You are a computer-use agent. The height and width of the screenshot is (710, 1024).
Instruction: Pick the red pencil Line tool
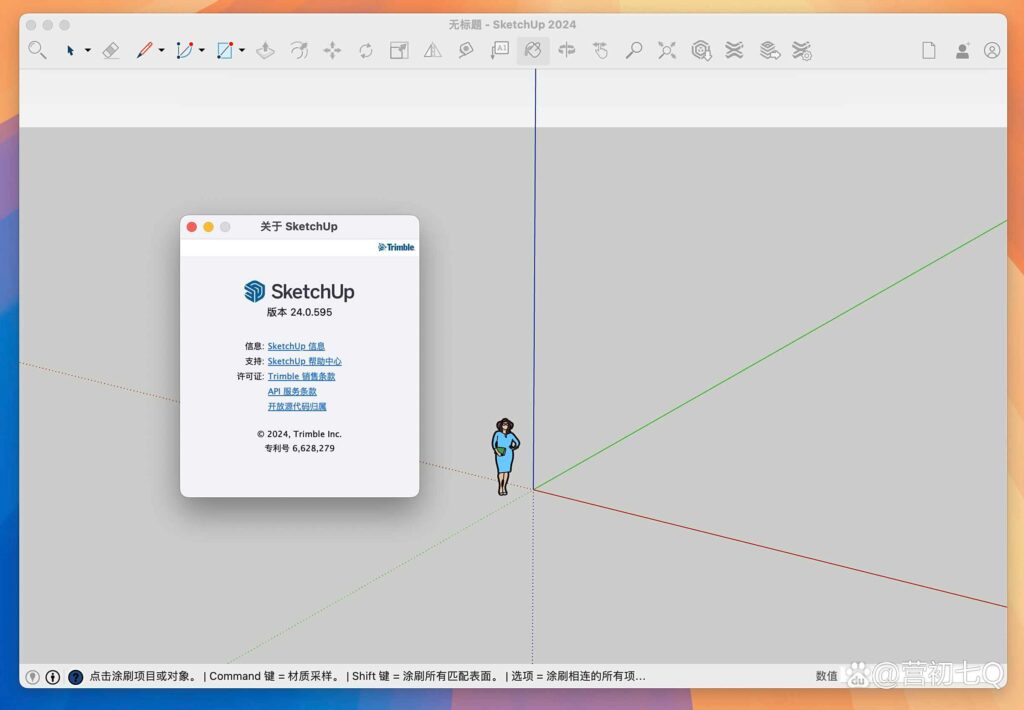(x=144, y=50)
